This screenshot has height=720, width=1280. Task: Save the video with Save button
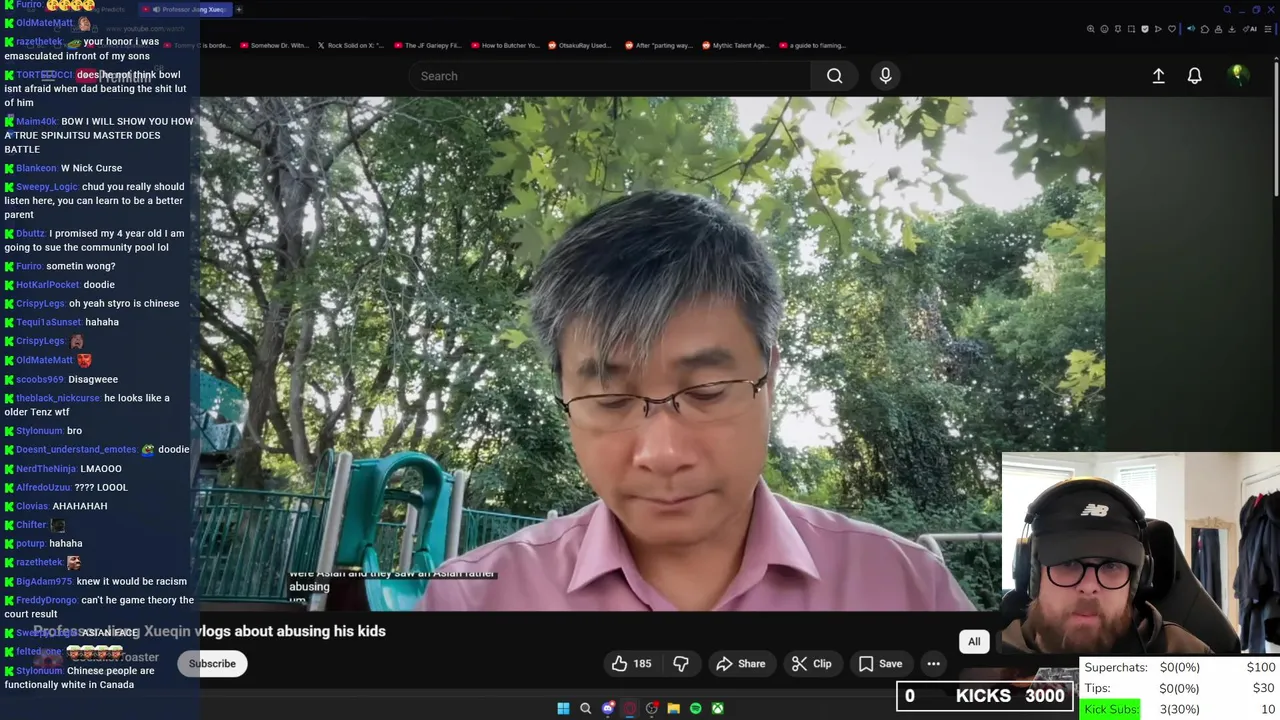880,664
